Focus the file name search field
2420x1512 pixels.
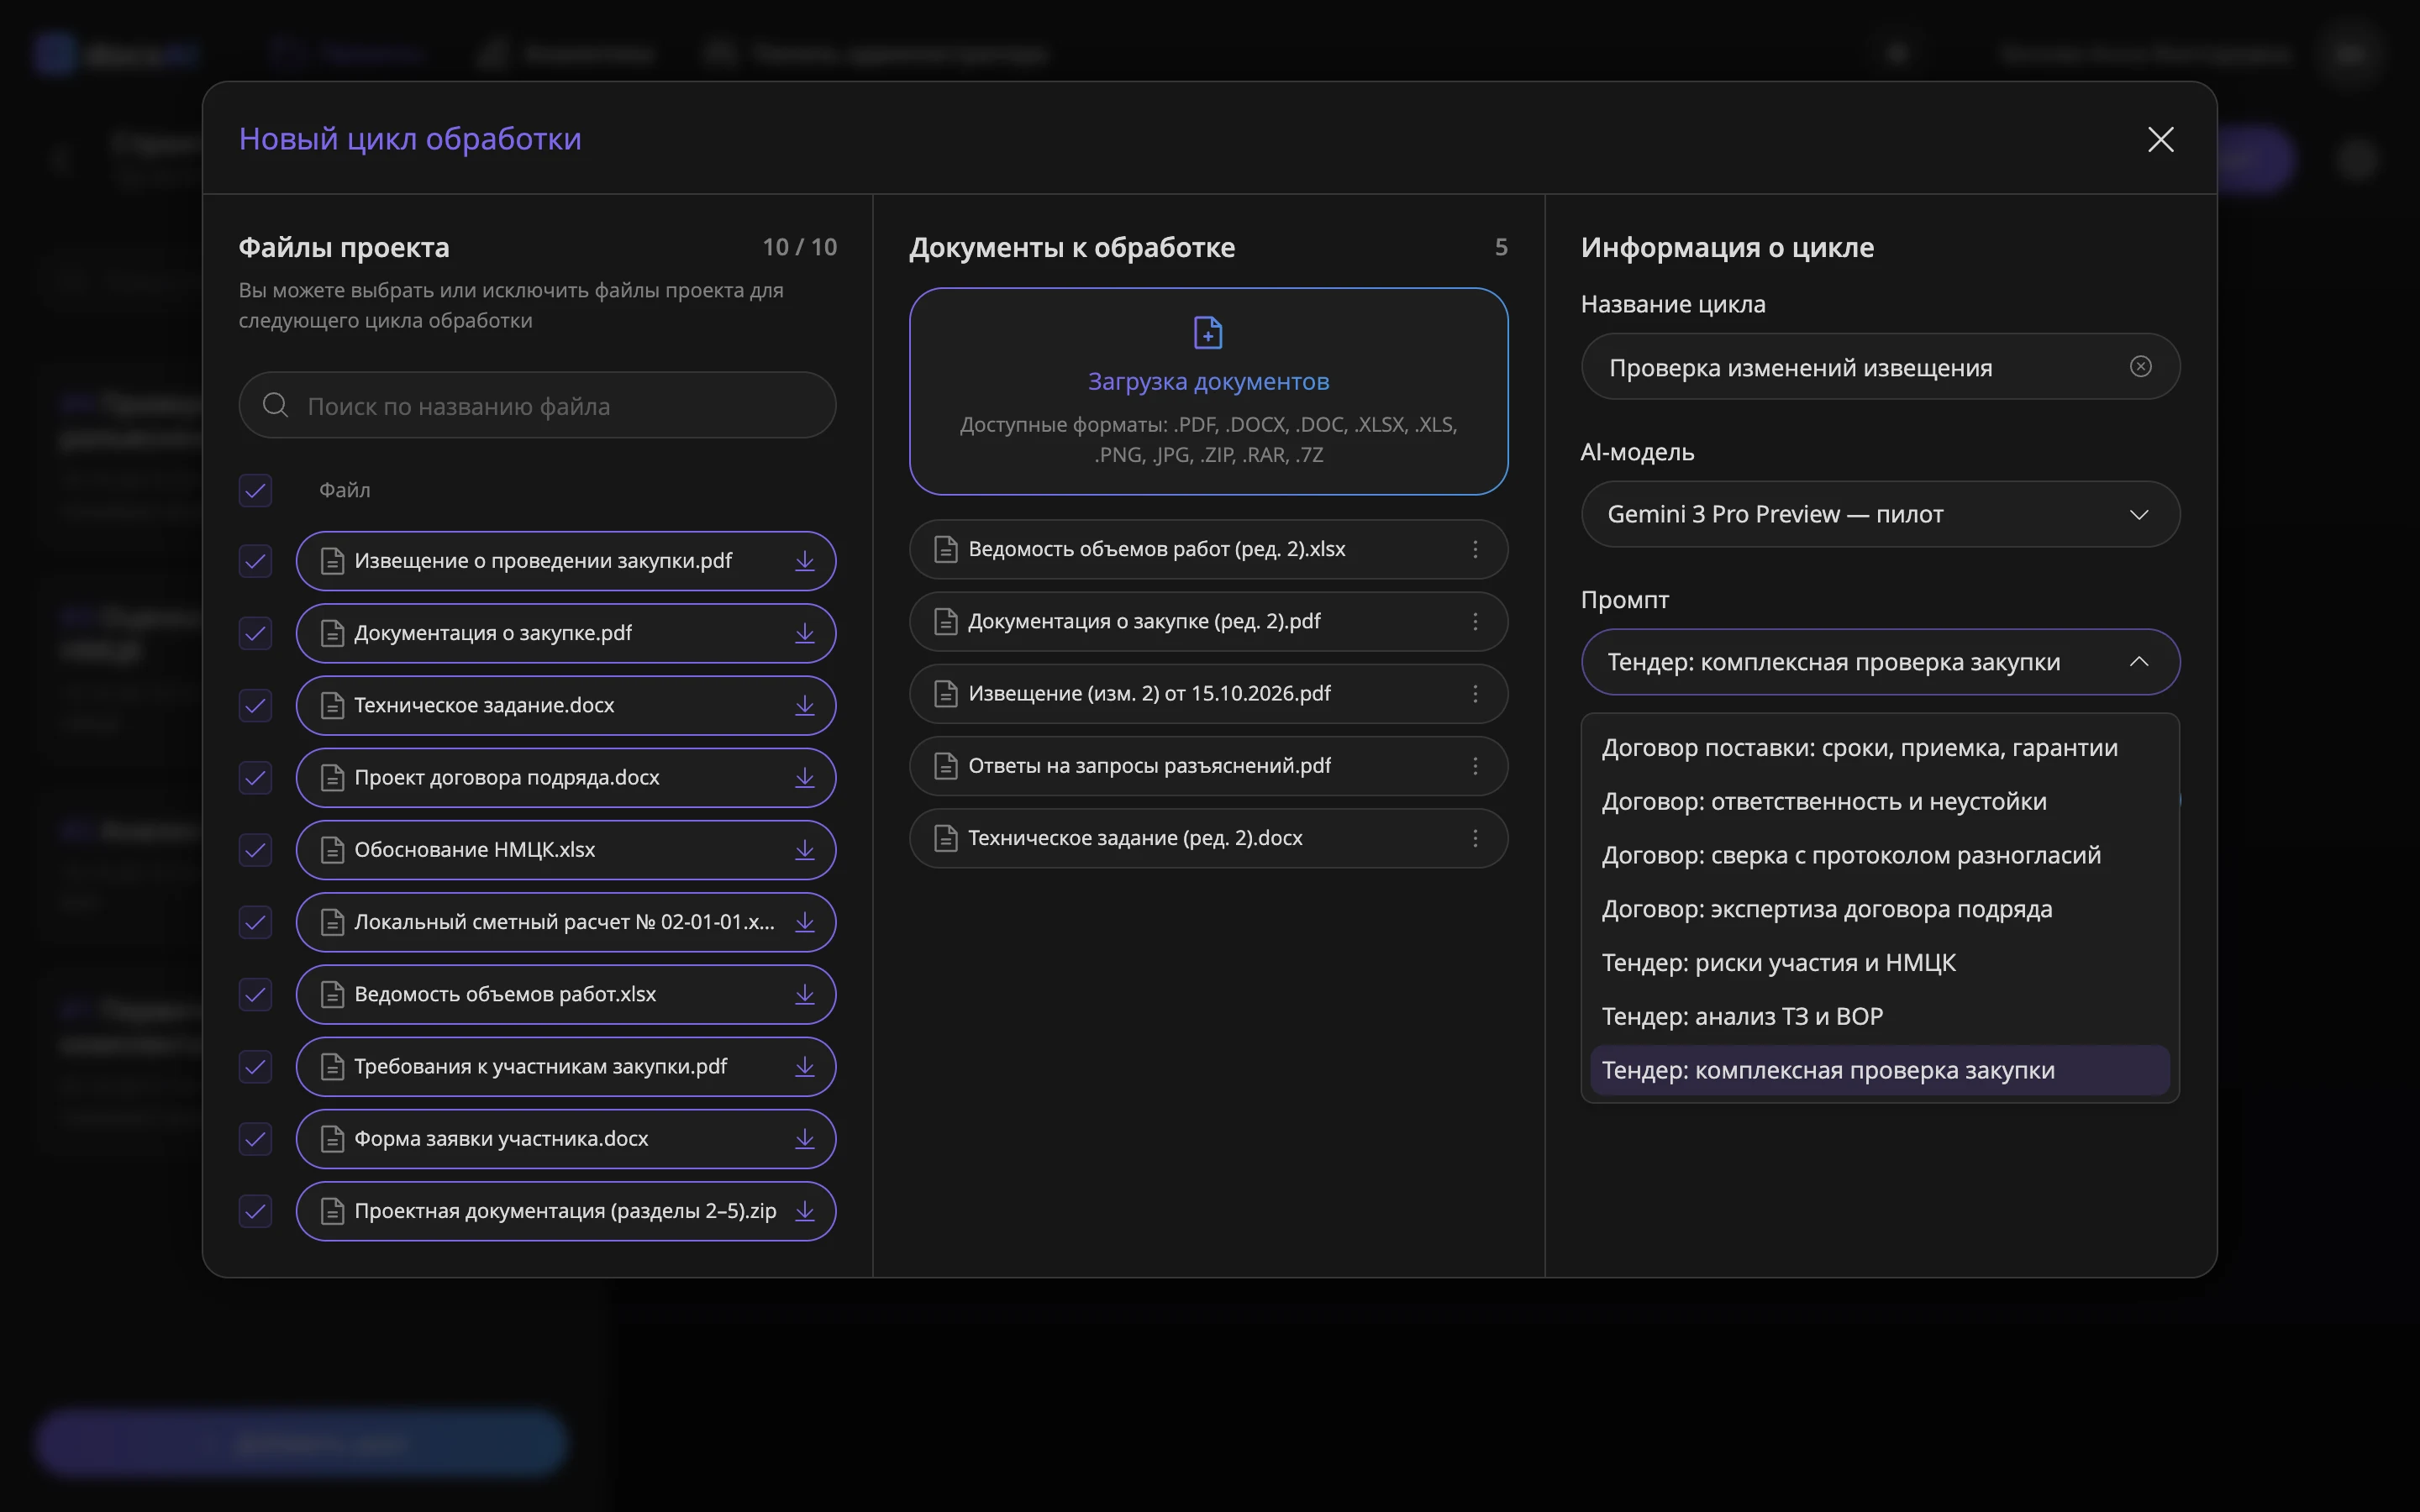[537, 405]
